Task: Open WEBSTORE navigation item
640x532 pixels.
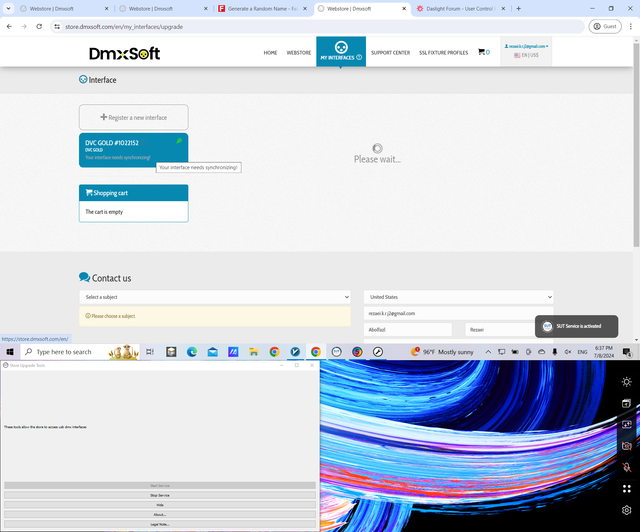Action: pos(299,53)
